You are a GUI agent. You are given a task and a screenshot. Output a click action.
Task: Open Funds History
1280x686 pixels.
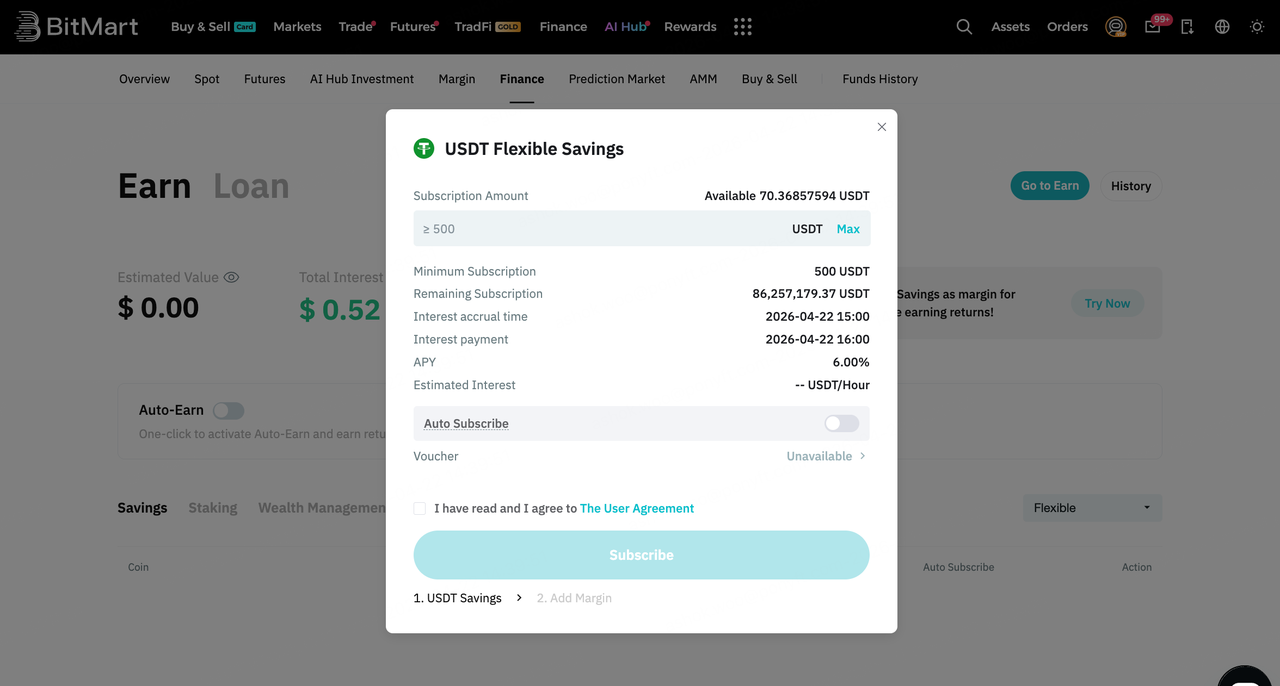tap(880, 79)
